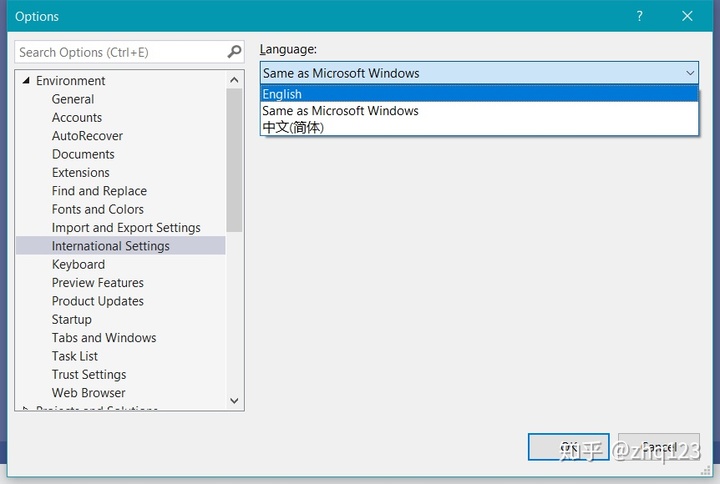Select Startup in the tree
720x484 pixels.
click(x=72, y=320)
